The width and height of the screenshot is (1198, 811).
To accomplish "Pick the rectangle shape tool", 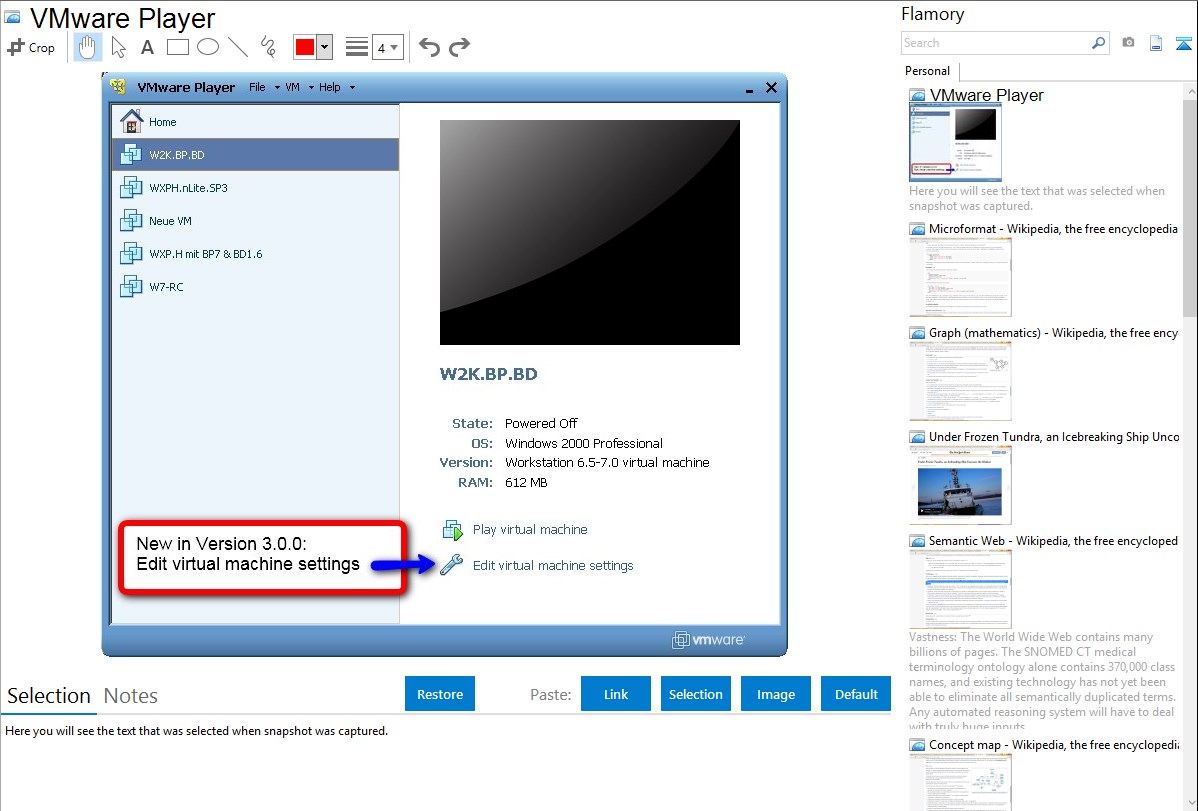I will click(178, 47).
